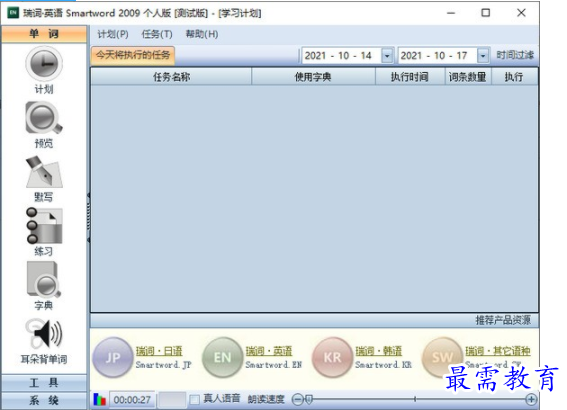This screenshot has height=410, width=567.
Task: Click the 00:00:27 timer display
Action: pos(132,400)
